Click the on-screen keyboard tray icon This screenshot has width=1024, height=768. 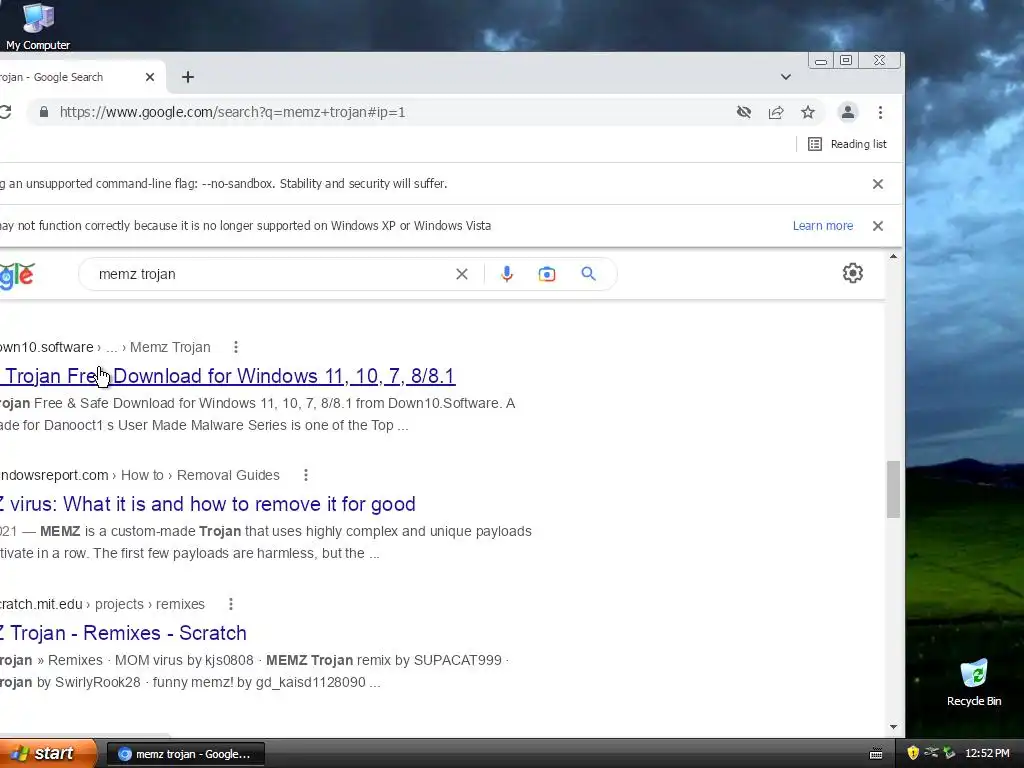point(876,754)
